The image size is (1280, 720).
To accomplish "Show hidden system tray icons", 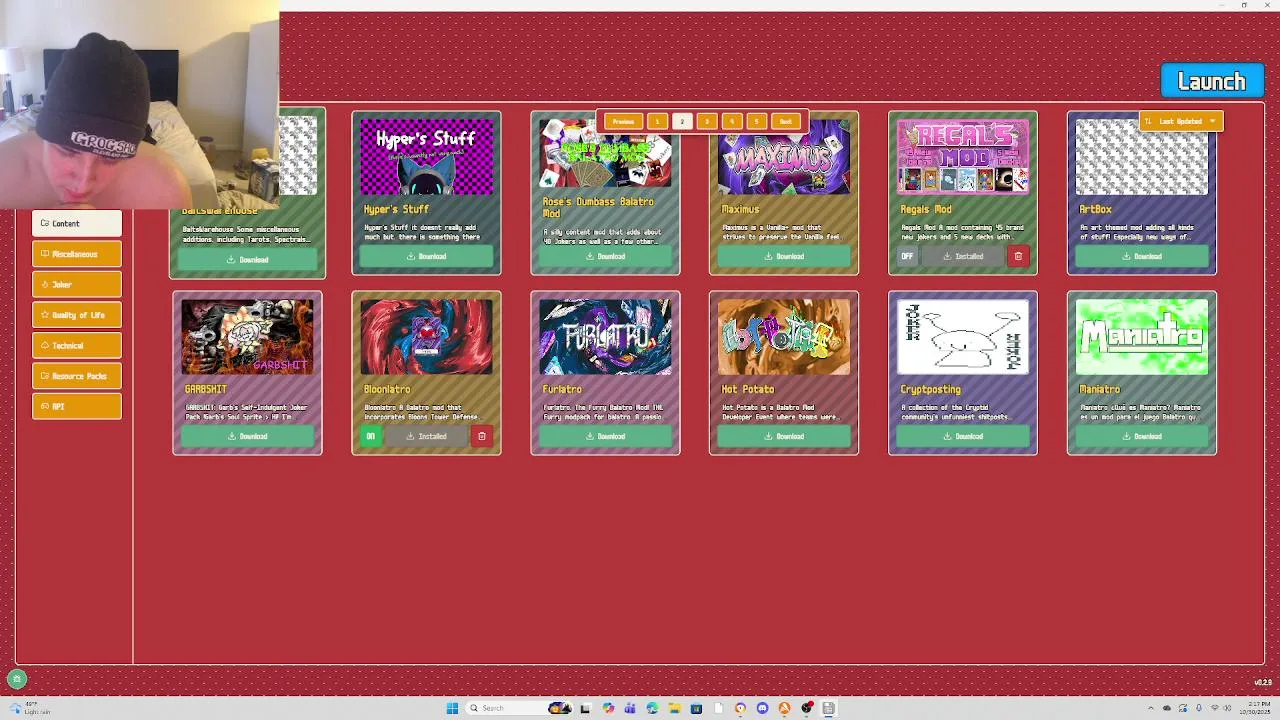I will [1151, 708].
